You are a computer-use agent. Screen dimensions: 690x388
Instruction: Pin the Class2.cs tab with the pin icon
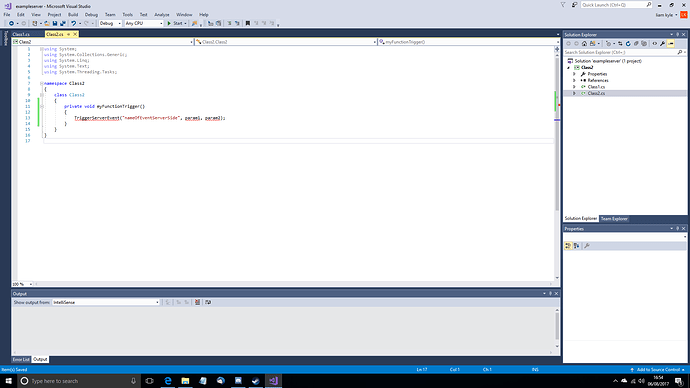(x=69, y=34)
